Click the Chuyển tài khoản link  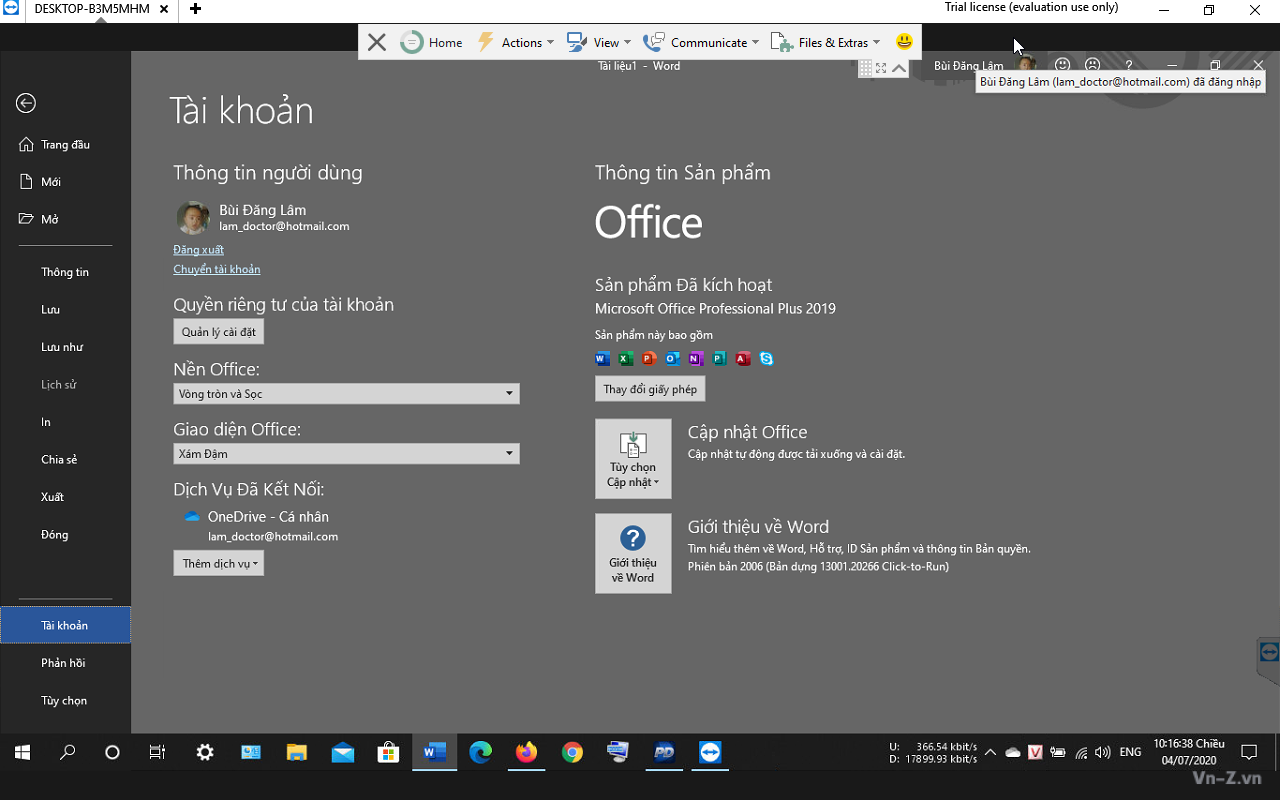(x=217, y=269)
